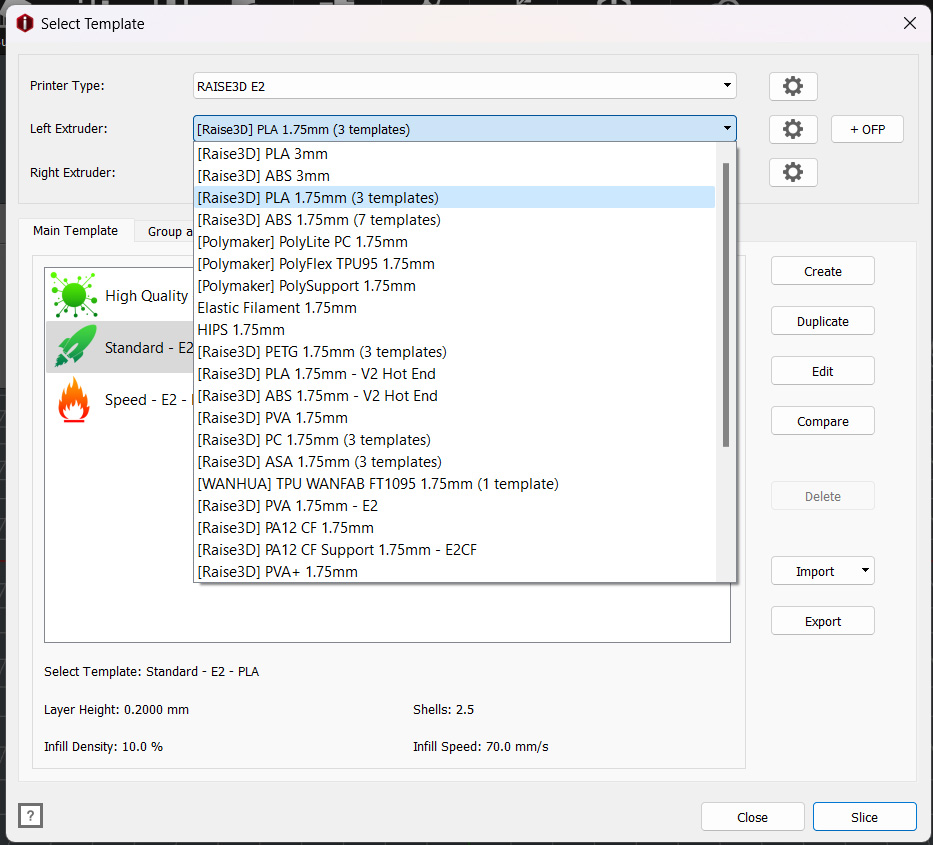
Task: Click the High Quality template green icon
Action: pyautogui.click(x=74, y=295)
